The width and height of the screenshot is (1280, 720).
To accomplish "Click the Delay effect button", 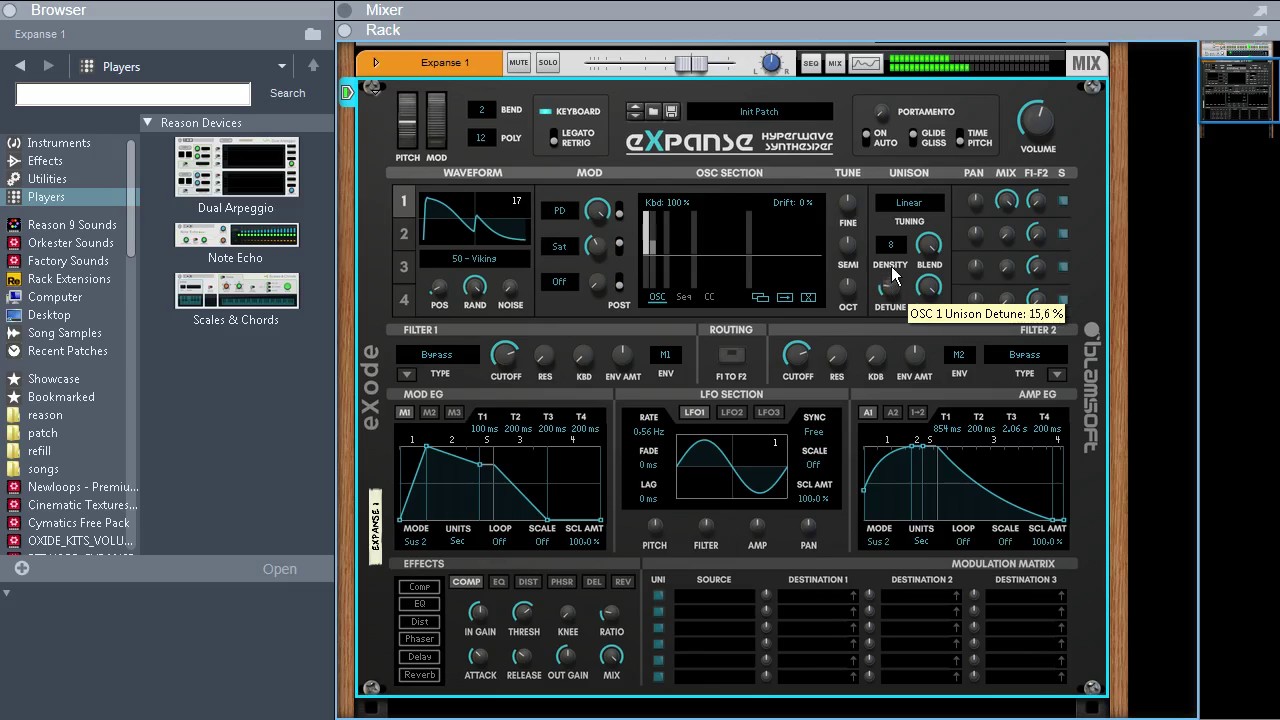I will coord(420,657).
